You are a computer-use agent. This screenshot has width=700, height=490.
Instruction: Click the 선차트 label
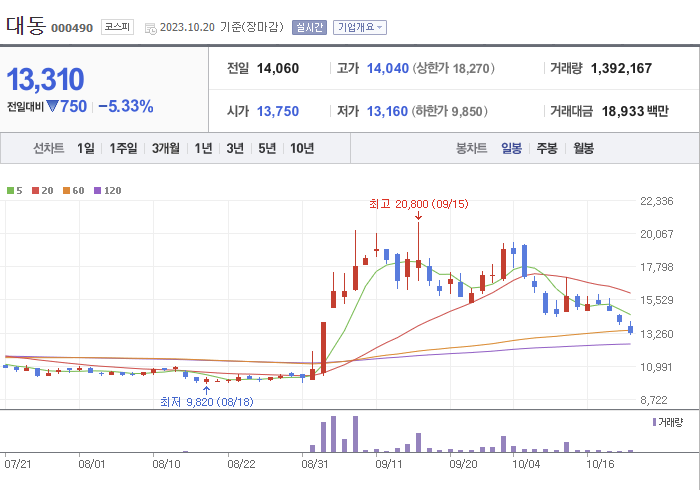pos(49,148)
